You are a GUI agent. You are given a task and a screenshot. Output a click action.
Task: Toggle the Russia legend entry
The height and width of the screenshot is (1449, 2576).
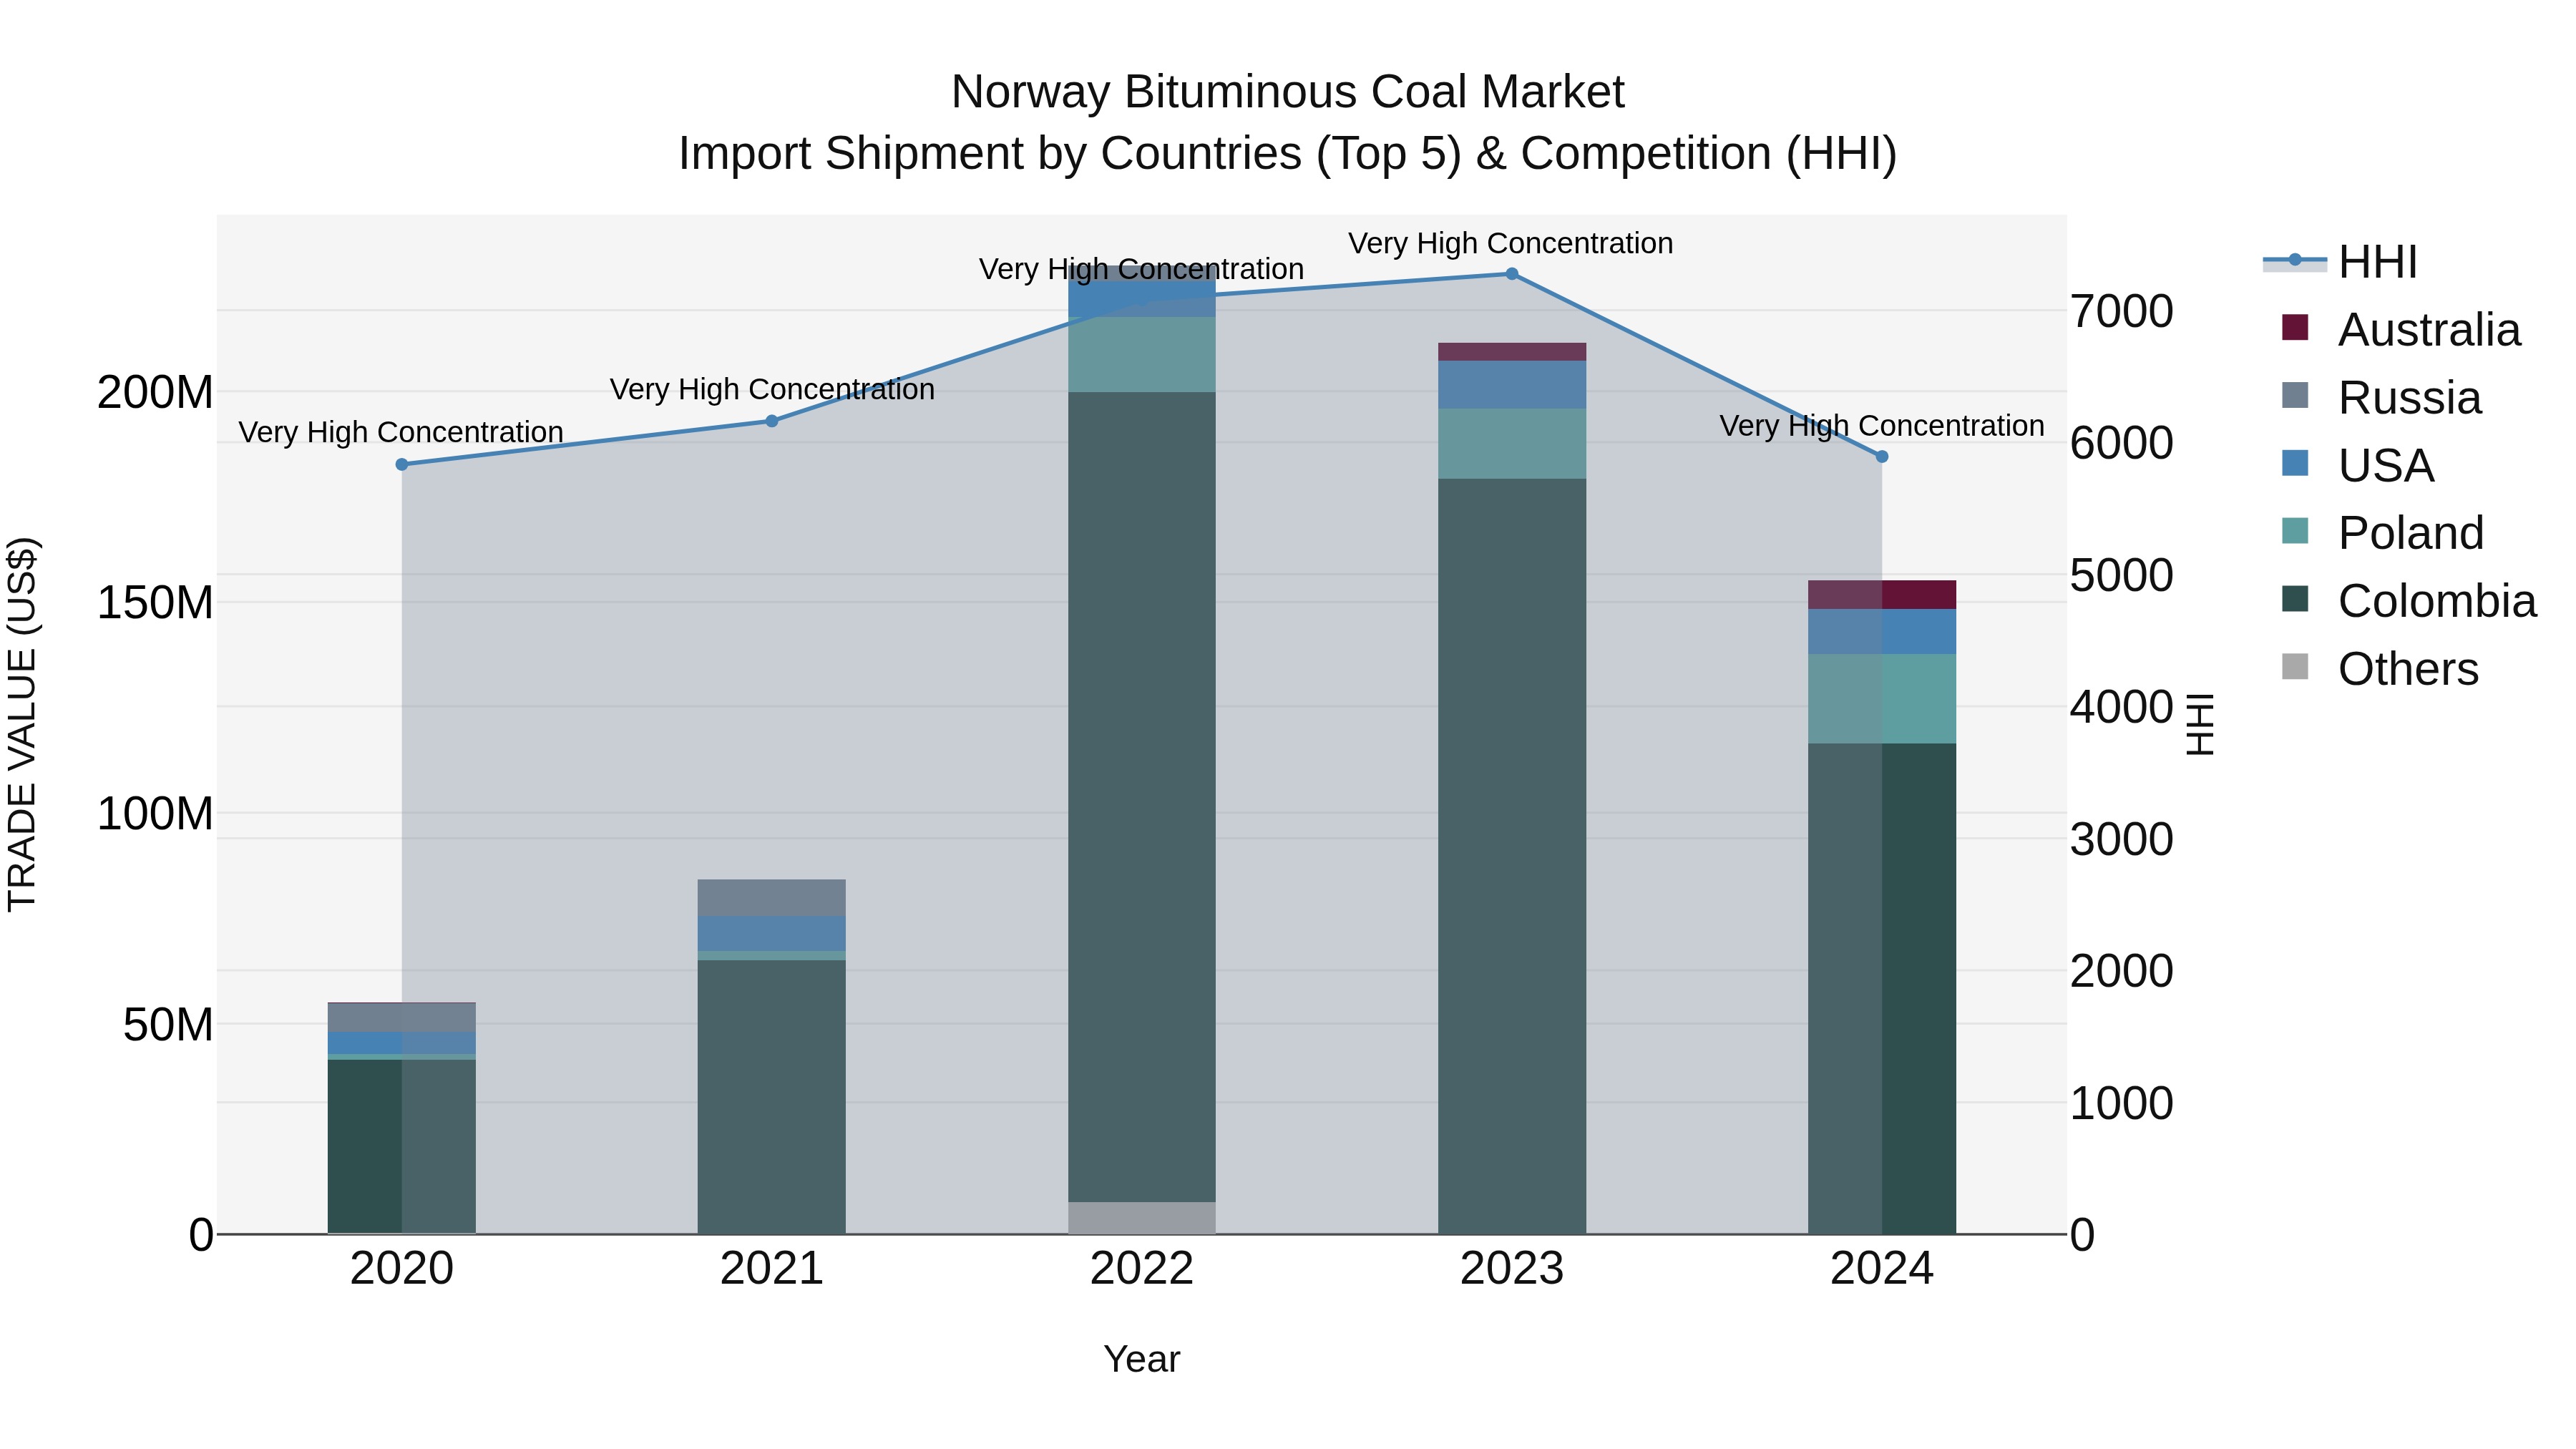click(2381, 397)
